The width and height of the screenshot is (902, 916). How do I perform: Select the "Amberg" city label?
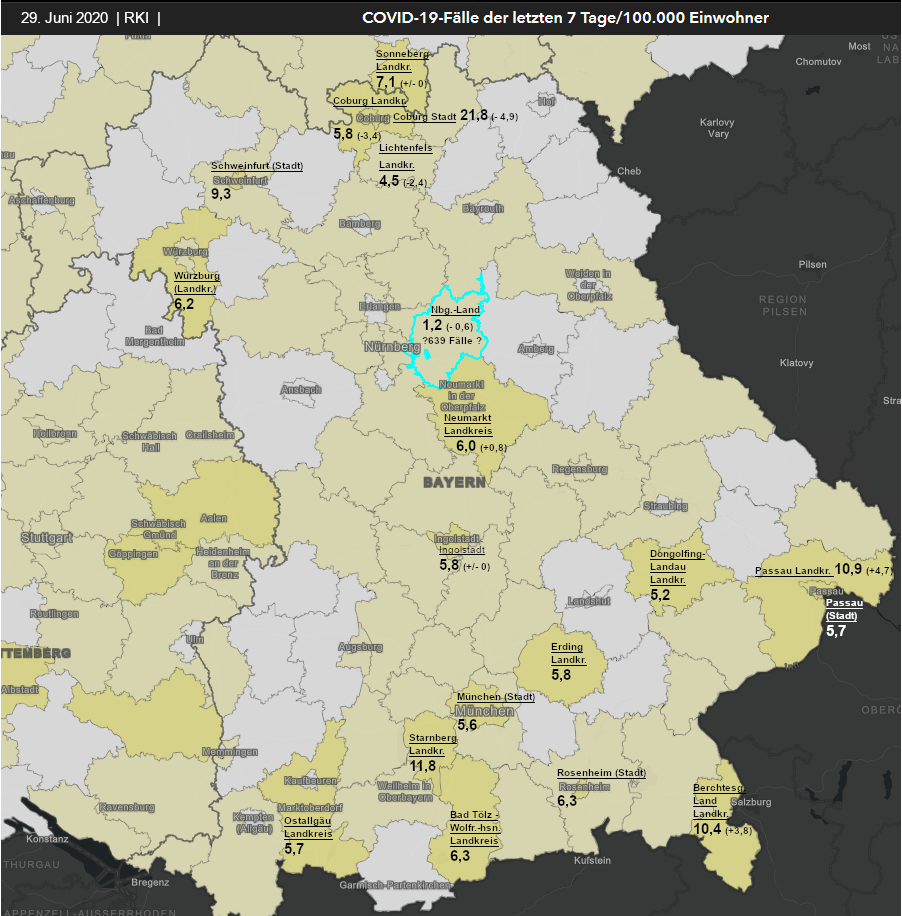(x=536, y=349)
